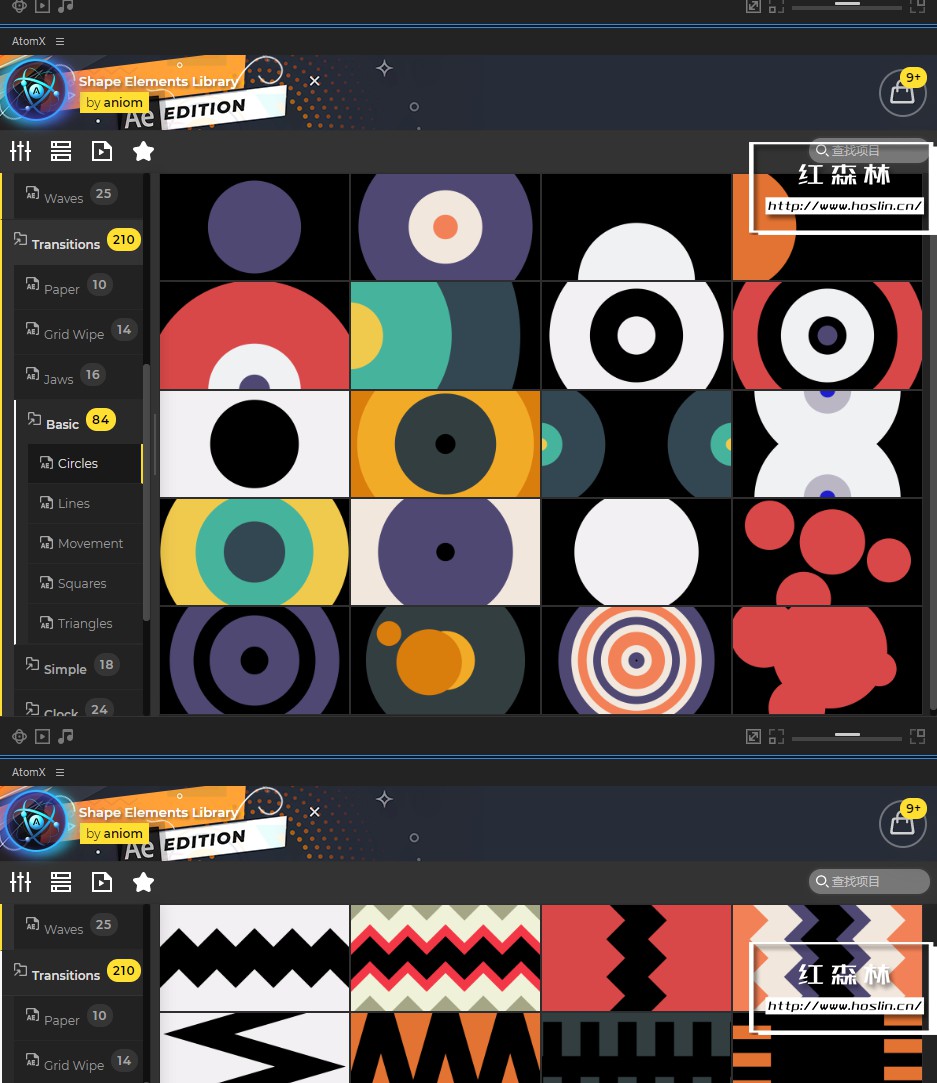Click the dashed frame icon in middle footer bar

click(777, 737)
